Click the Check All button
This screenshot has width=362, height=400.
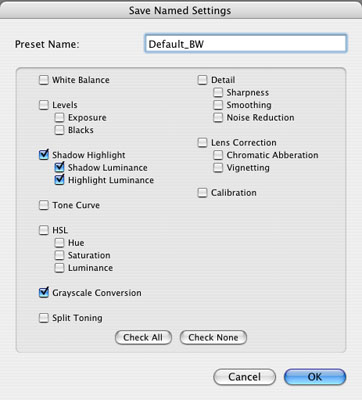143,337
